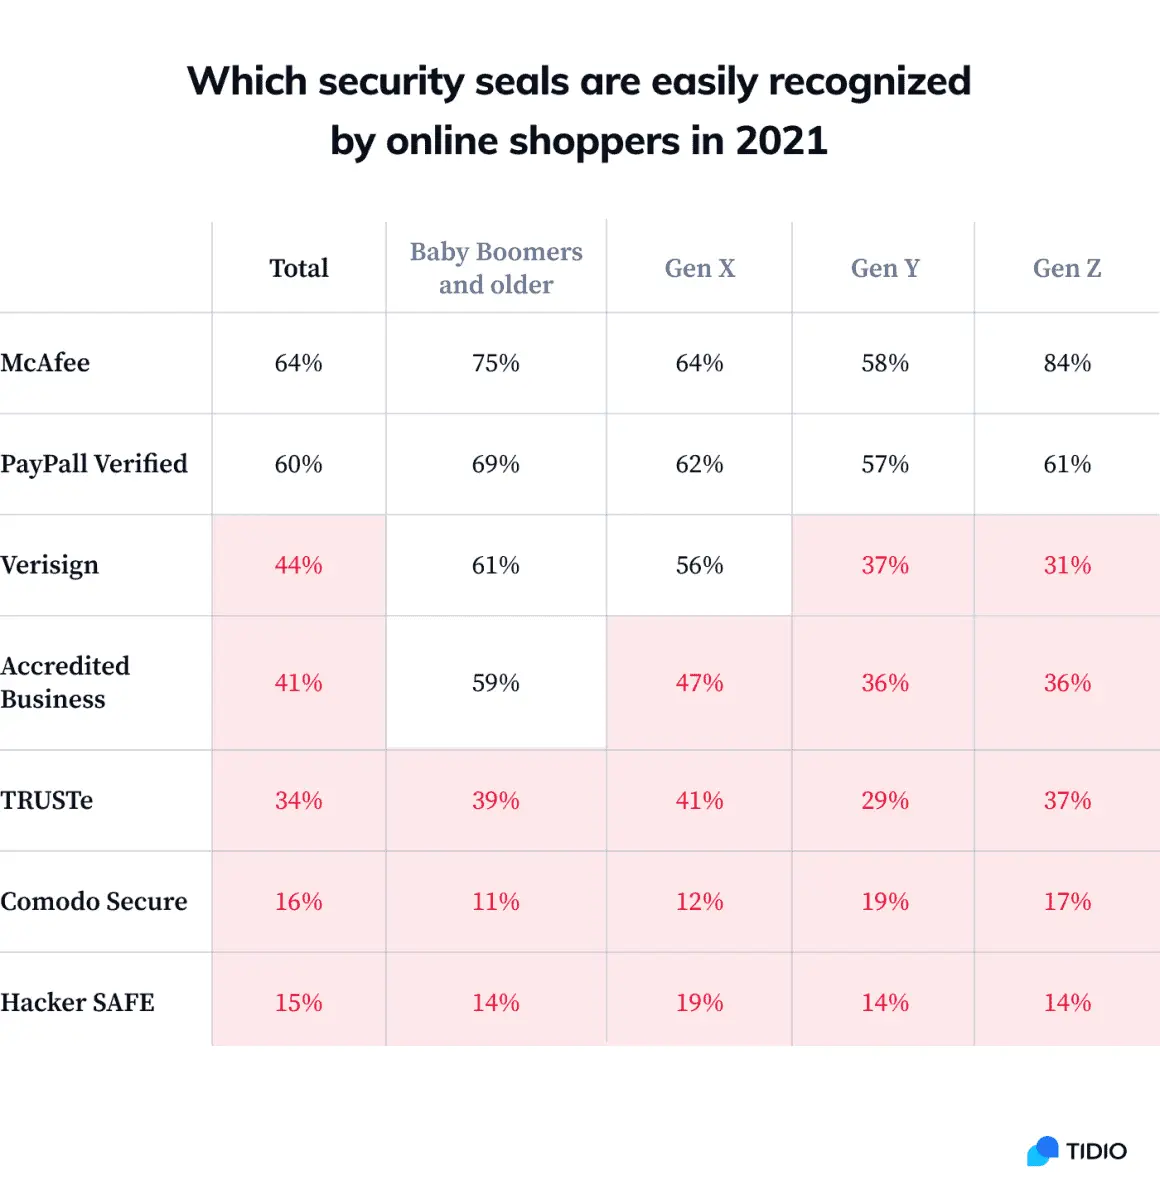Select Verisign Total 44% pink cell
Screen dimensions: 1160x1200
click(299, 565)
